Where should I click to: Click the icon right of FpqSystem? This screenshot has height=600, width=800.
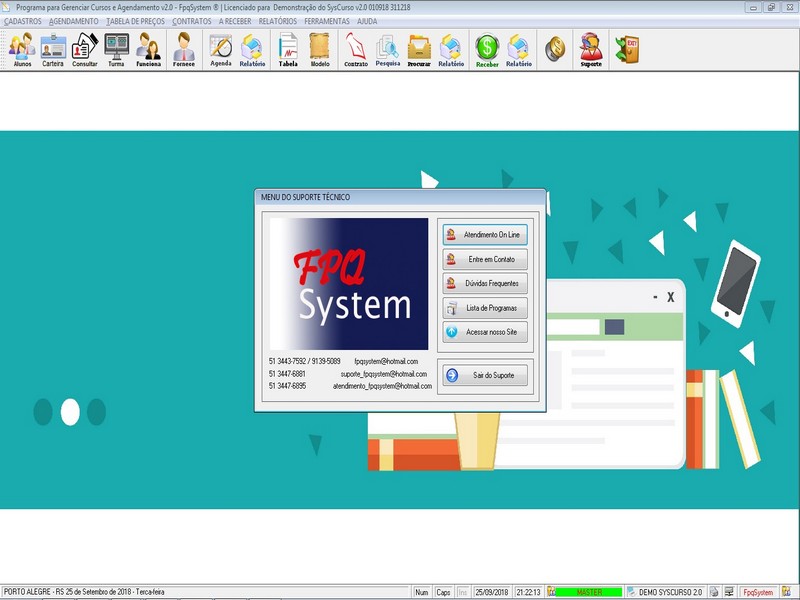click(786, 592)
